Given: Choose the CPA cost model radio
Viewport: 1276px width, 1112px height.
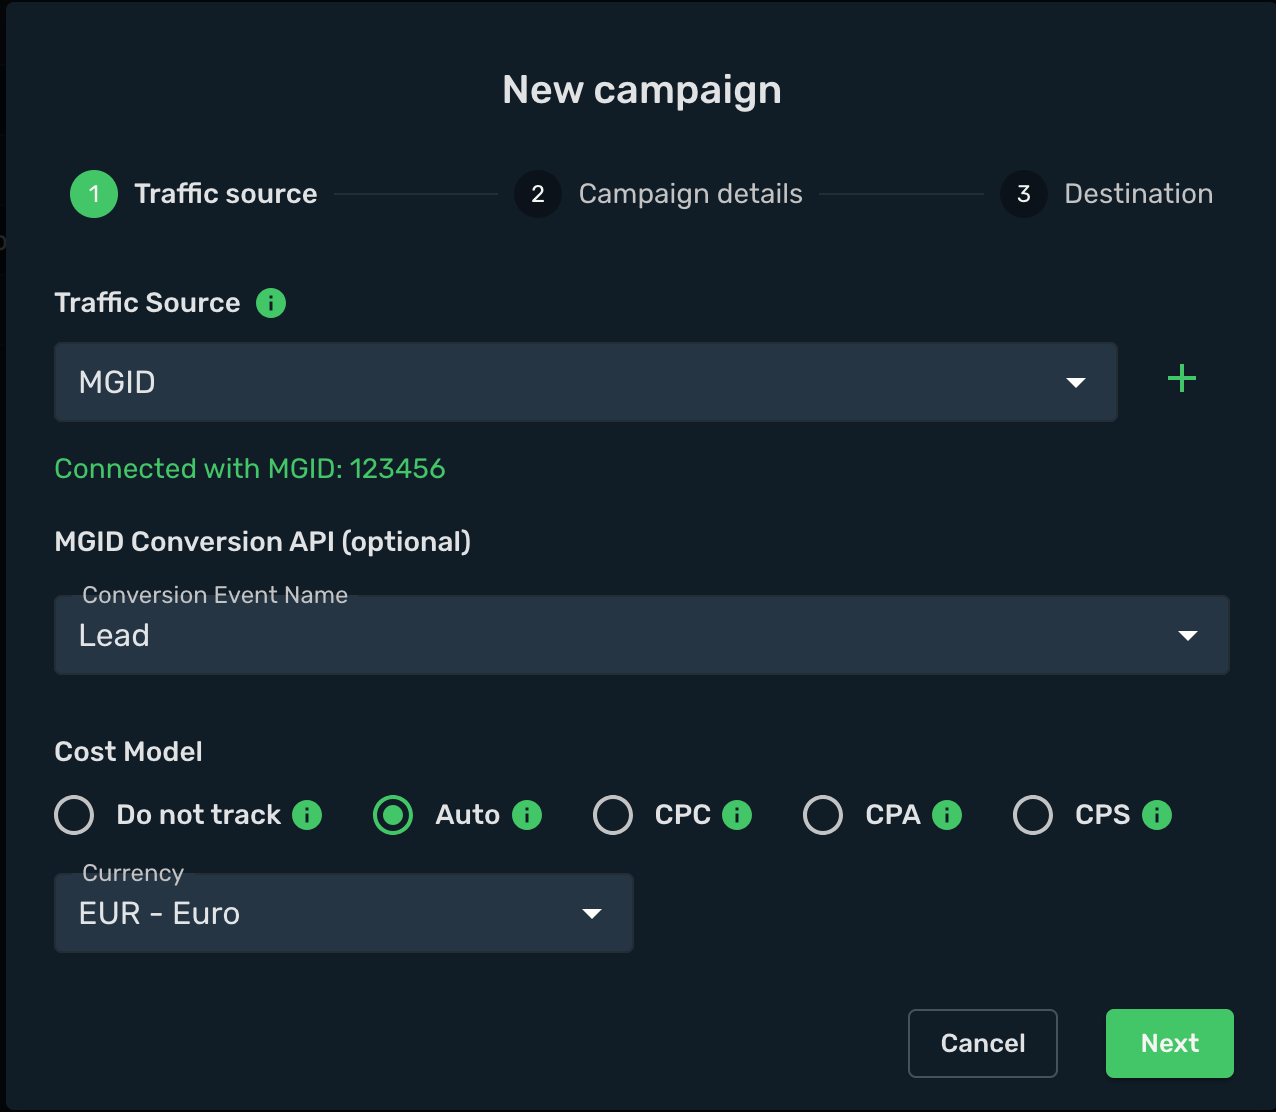Looking at the screenshot, I should 823,815.
